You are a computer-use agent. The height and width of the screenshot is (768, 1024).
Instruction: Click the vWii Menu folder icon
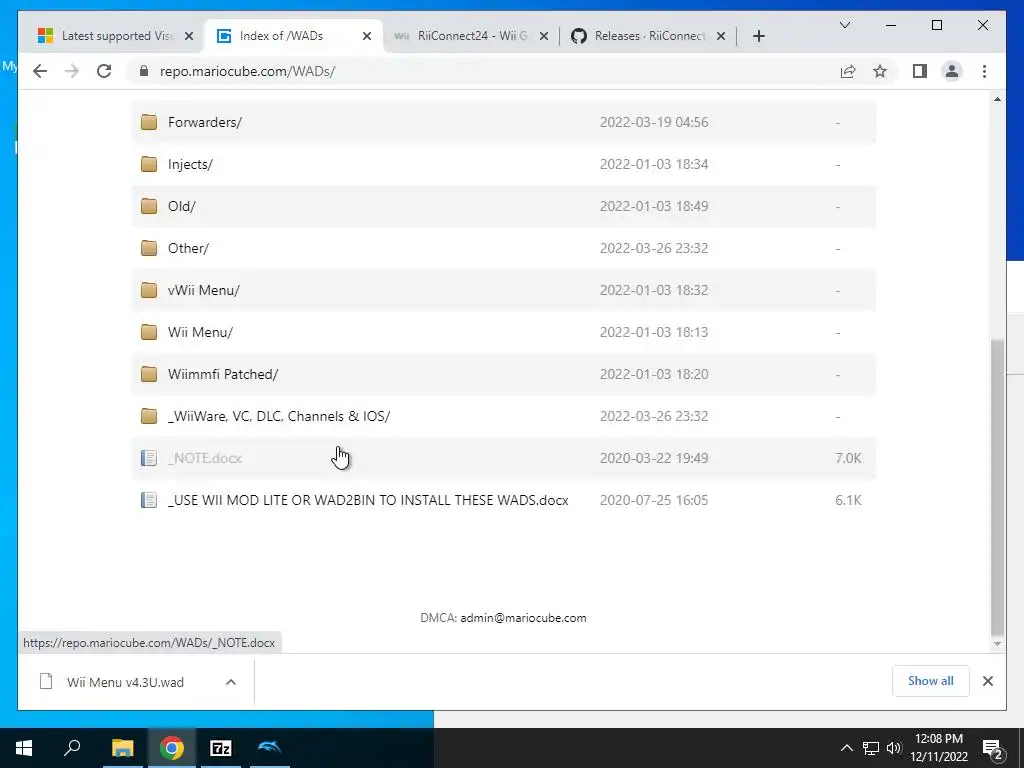[x=149, y=290]
